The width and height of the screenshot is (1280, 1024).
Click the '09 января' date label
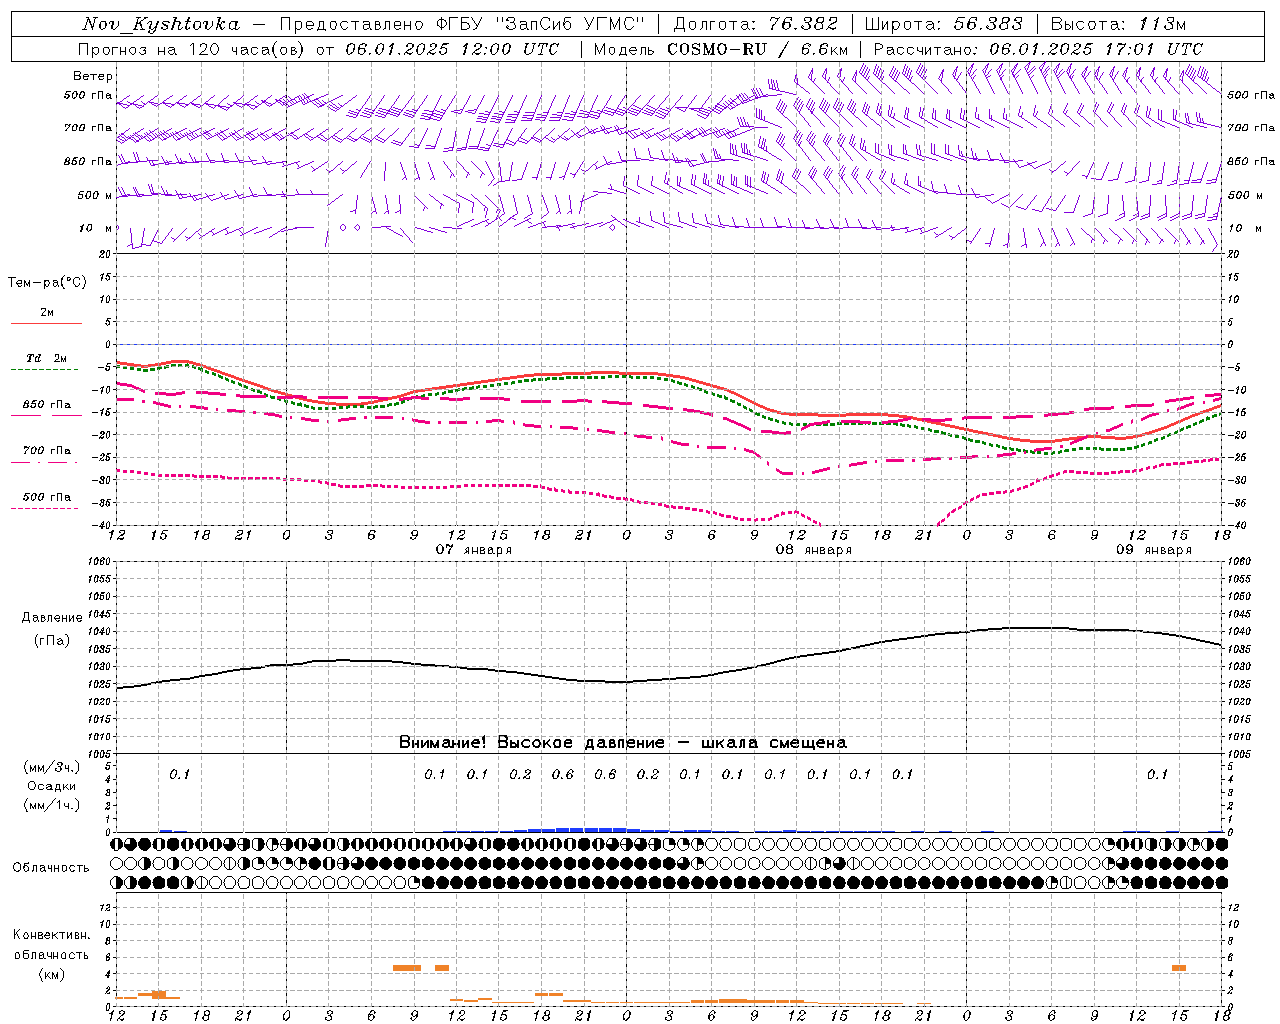1154,550
